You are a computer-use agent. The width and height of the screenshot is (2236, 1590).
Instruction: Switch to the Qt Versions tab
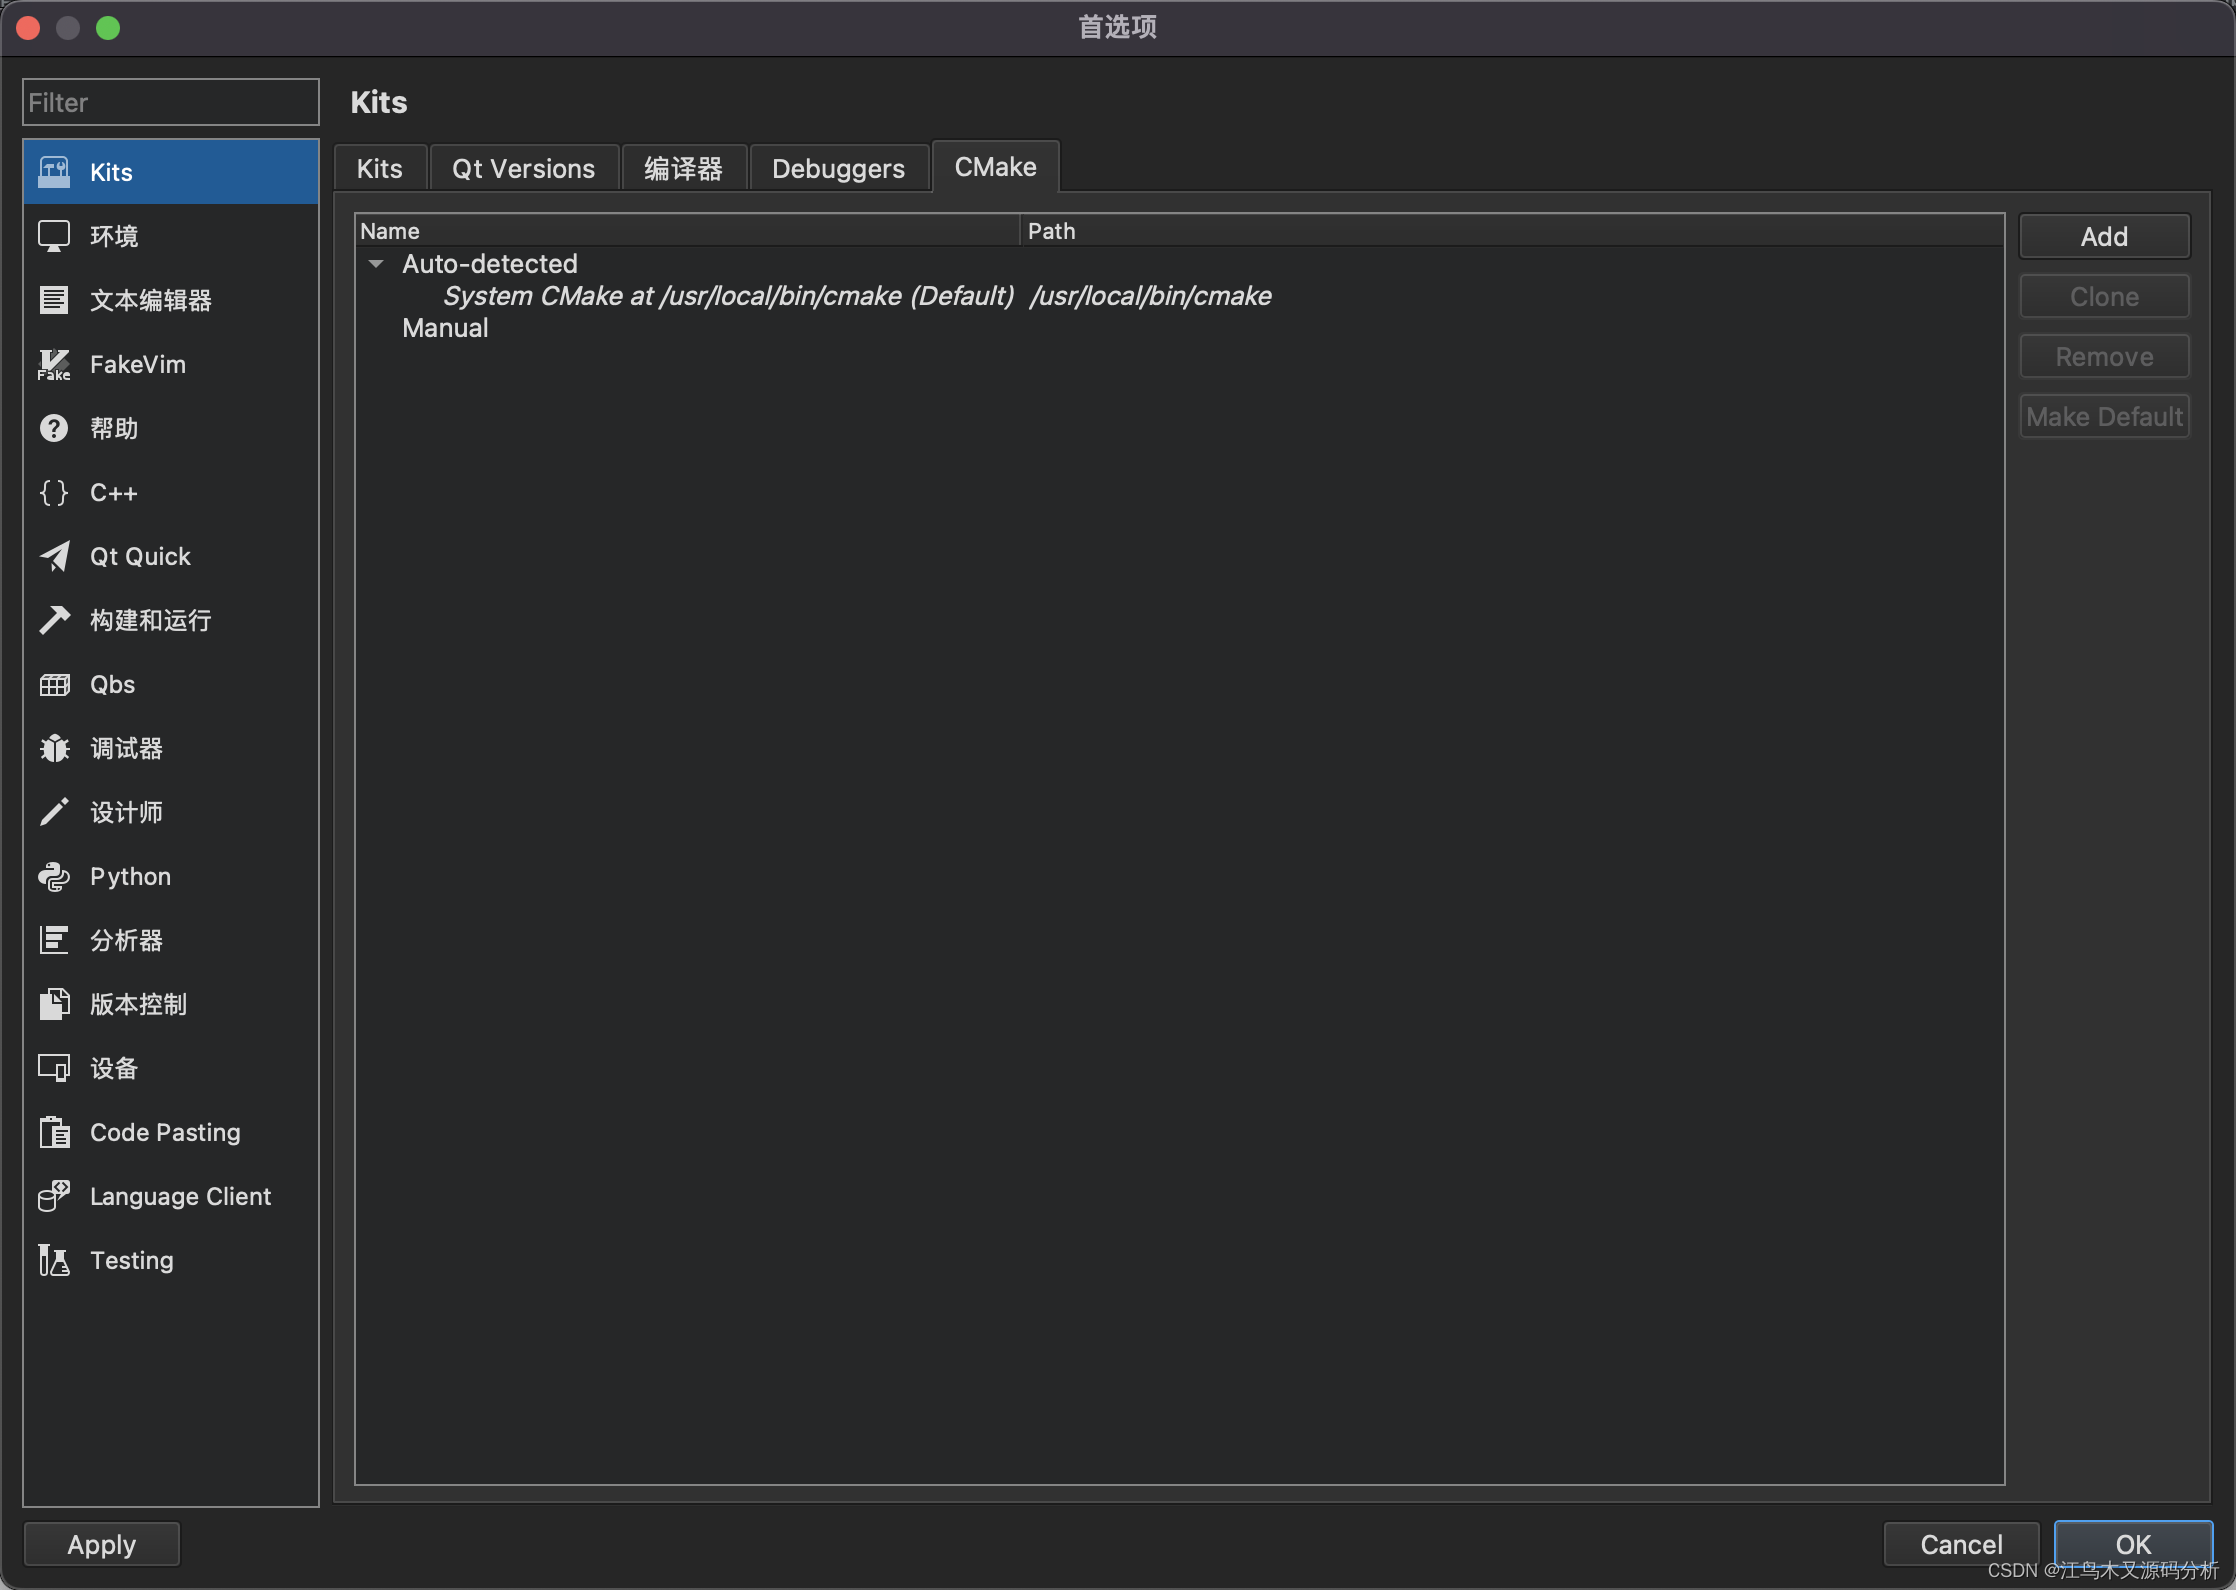point(523,167)
